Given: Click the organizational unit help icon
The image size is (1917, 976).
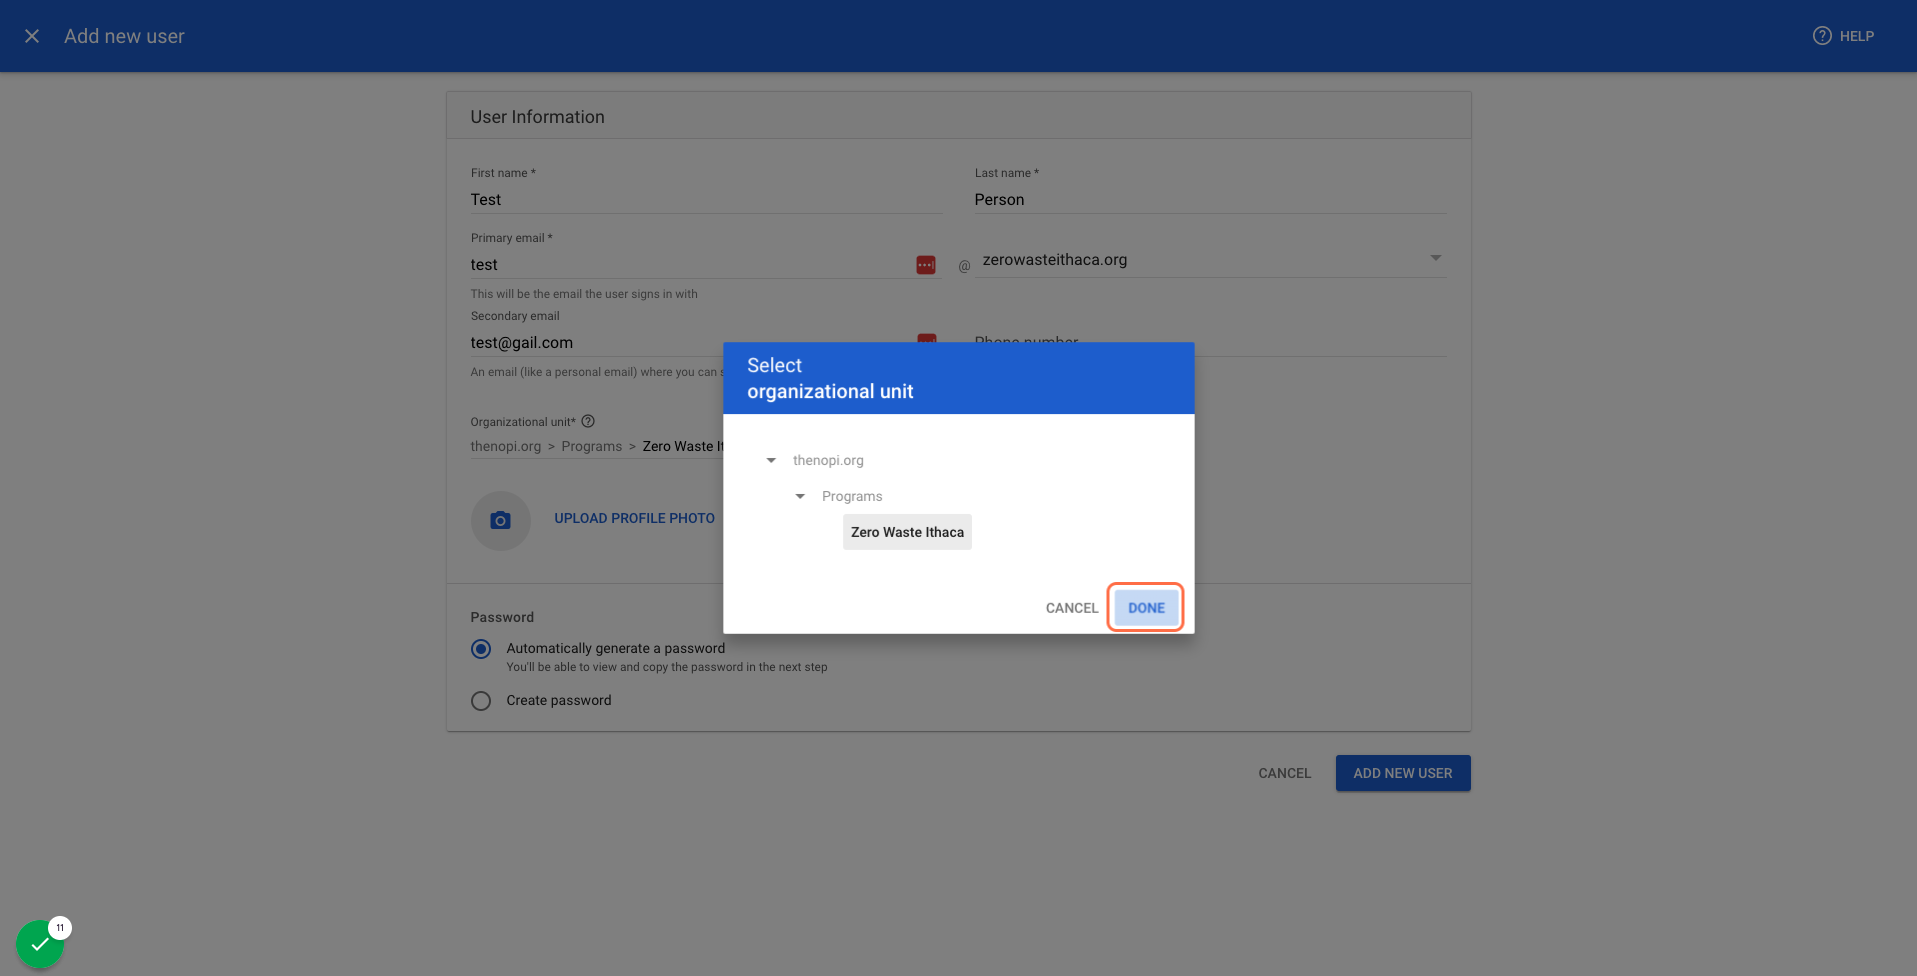Looking at the screenshot, I should [x=588, y=421].
